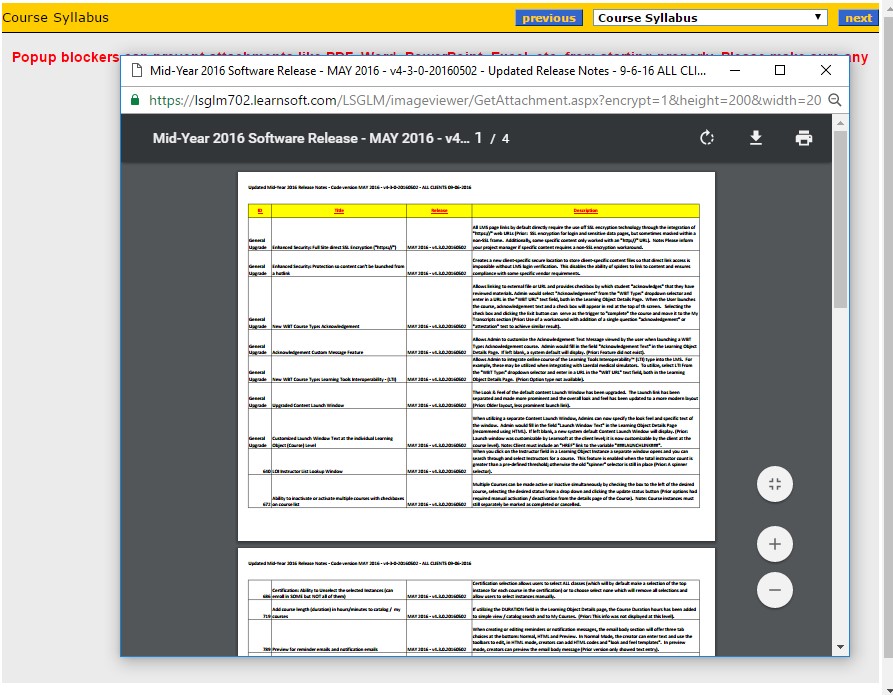Select the learnsoft.com URL in address bar
Screen dimensions: 893x695
[x=480, y=100]
